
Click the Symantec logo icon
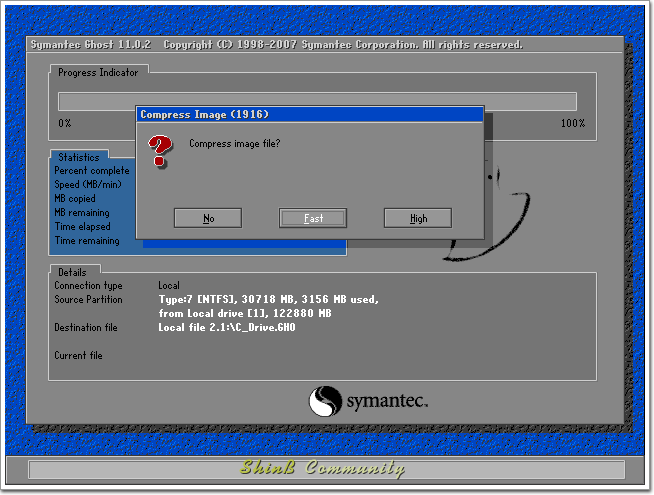coord(325,401)
